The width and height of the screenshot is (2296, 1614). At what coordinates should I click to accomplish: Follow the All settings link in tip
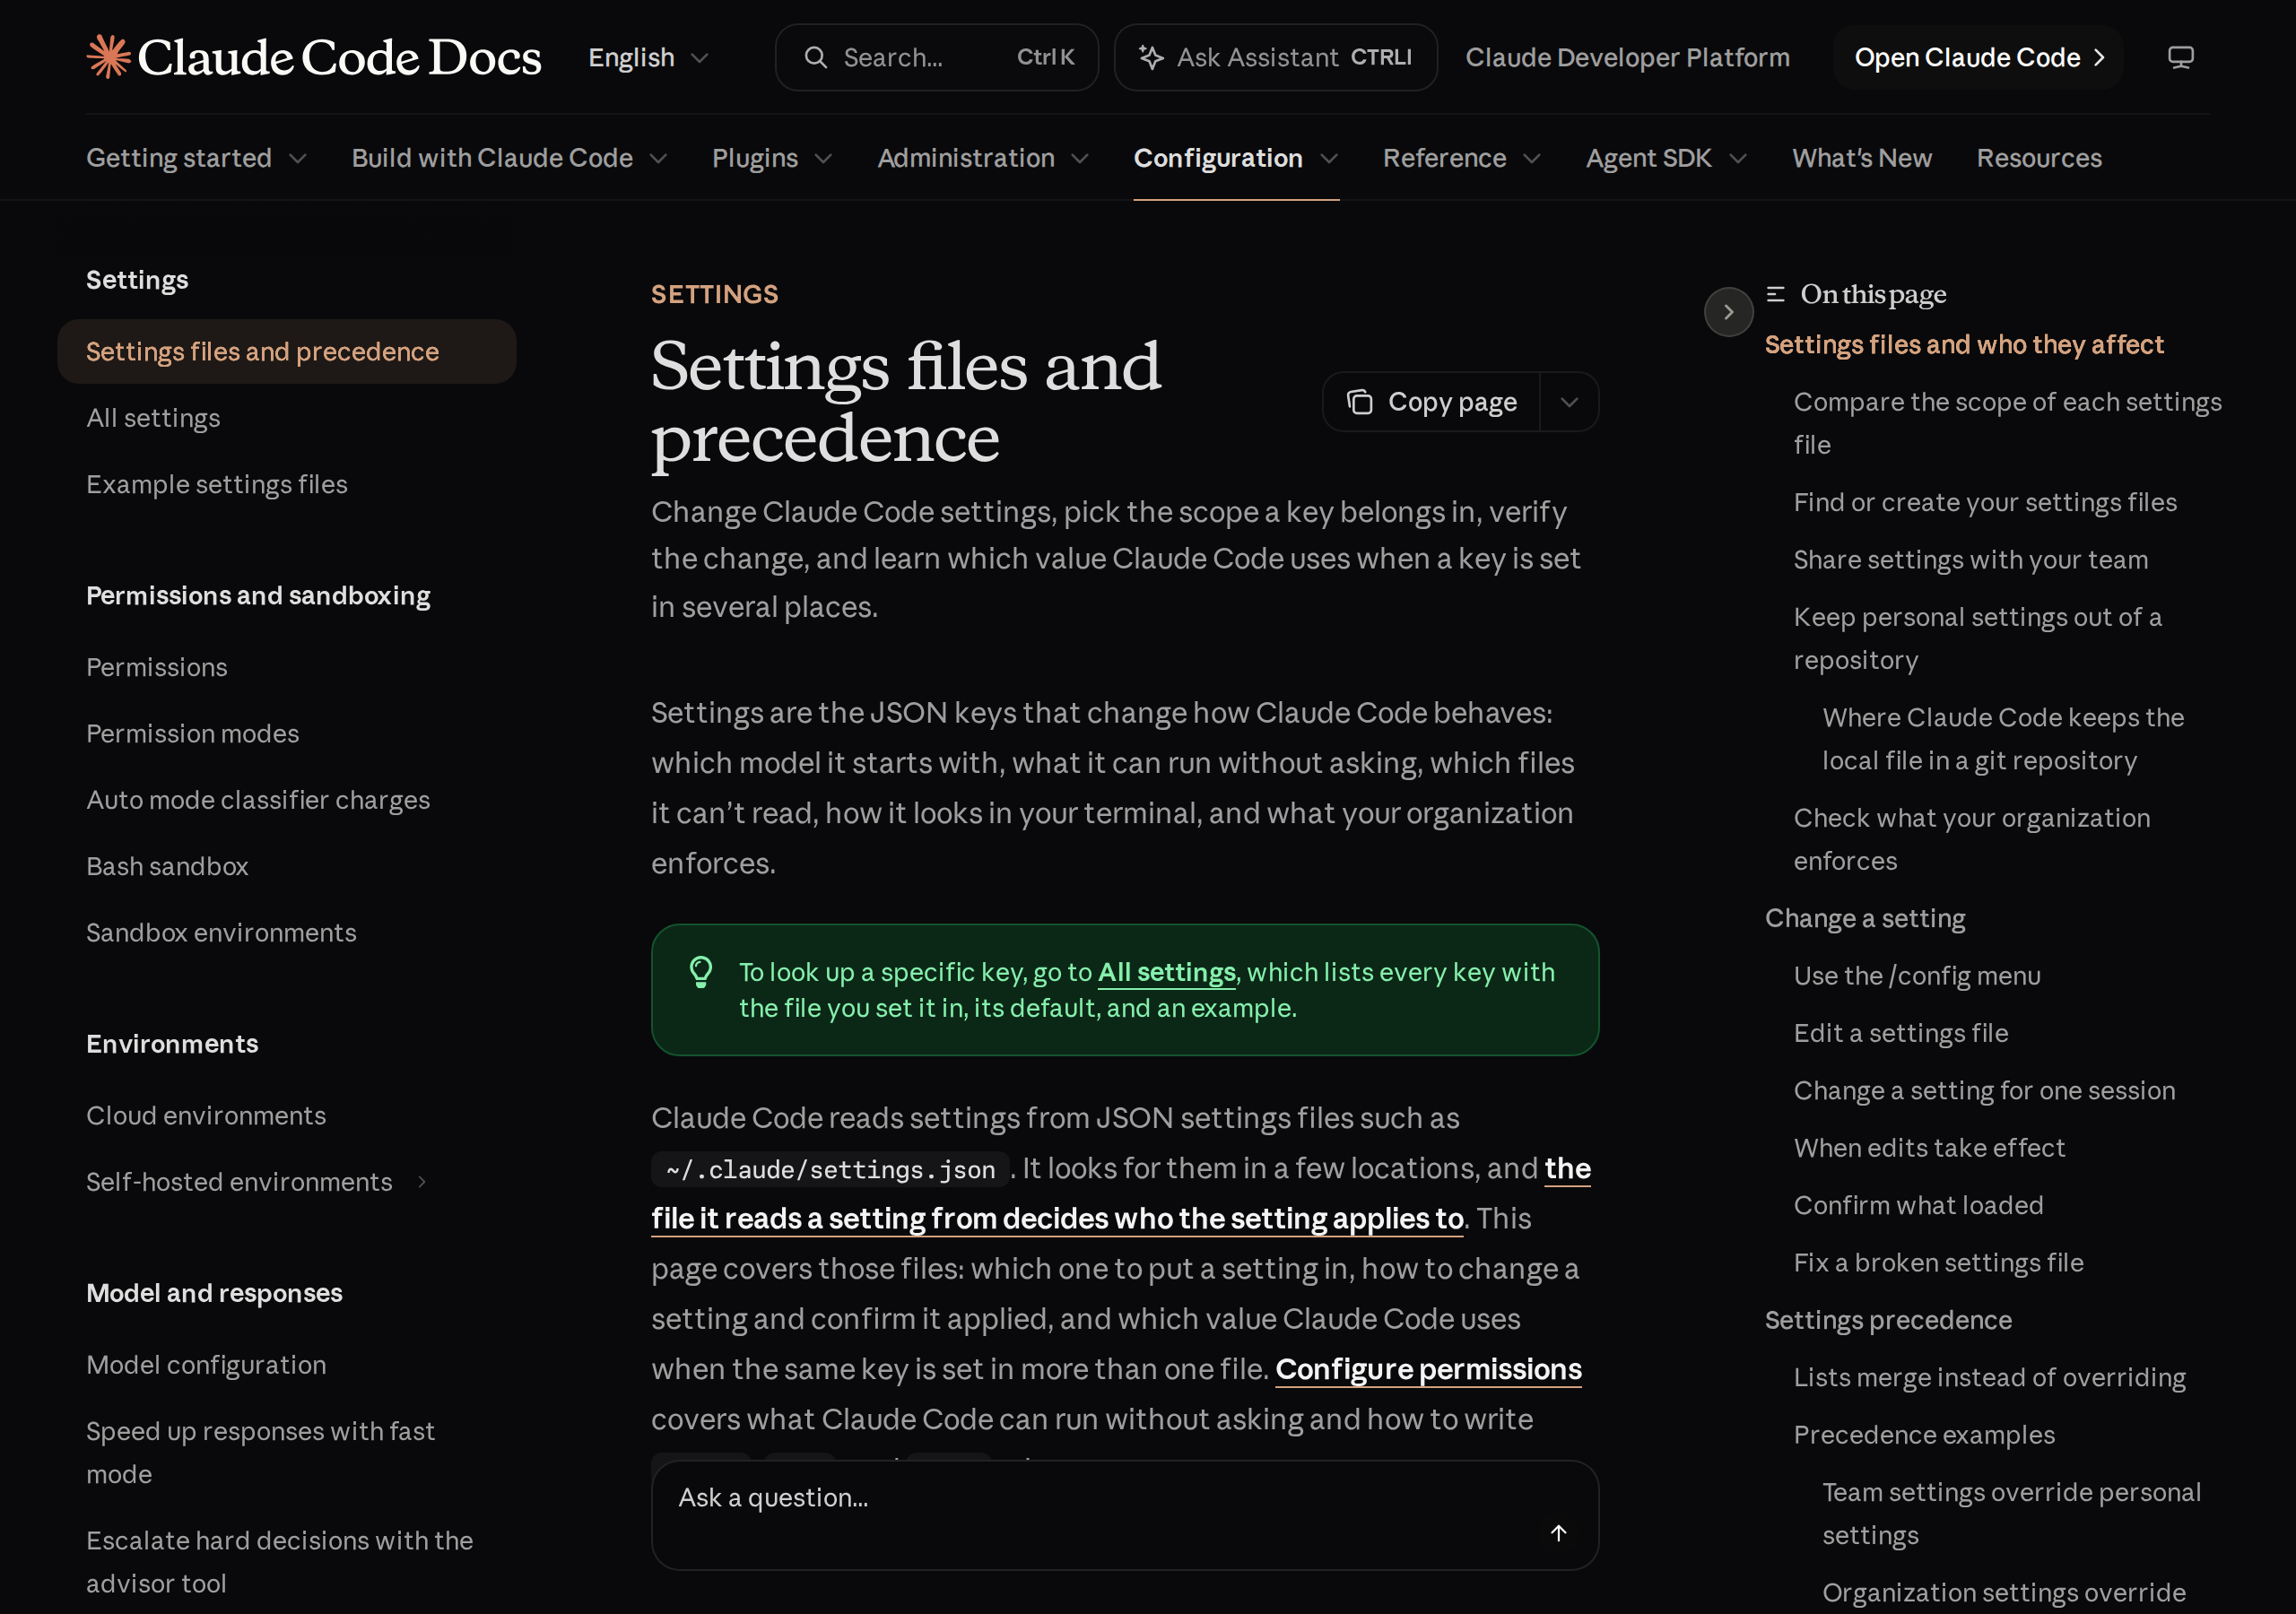coord(1166,972)
